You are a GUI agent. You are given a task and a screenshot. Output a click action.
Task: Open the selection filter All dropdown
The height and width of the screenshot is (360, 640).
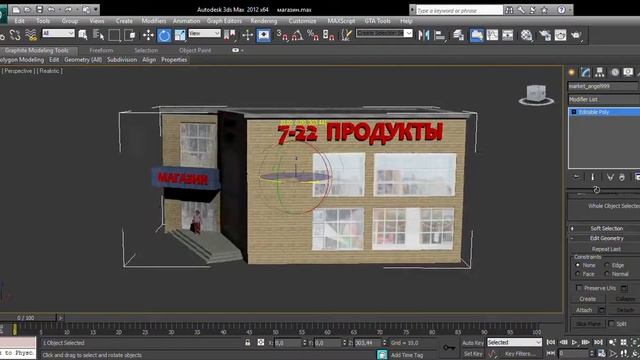(58, 33)
